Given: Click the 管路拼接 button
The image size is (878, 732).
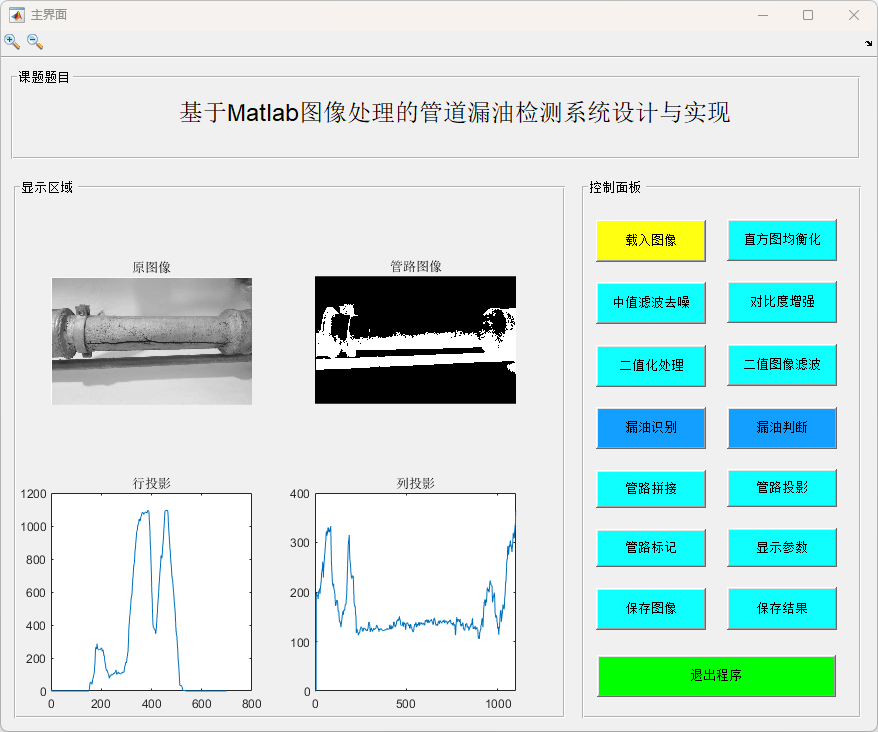Looking at the screenshot, I should [651, 488].
